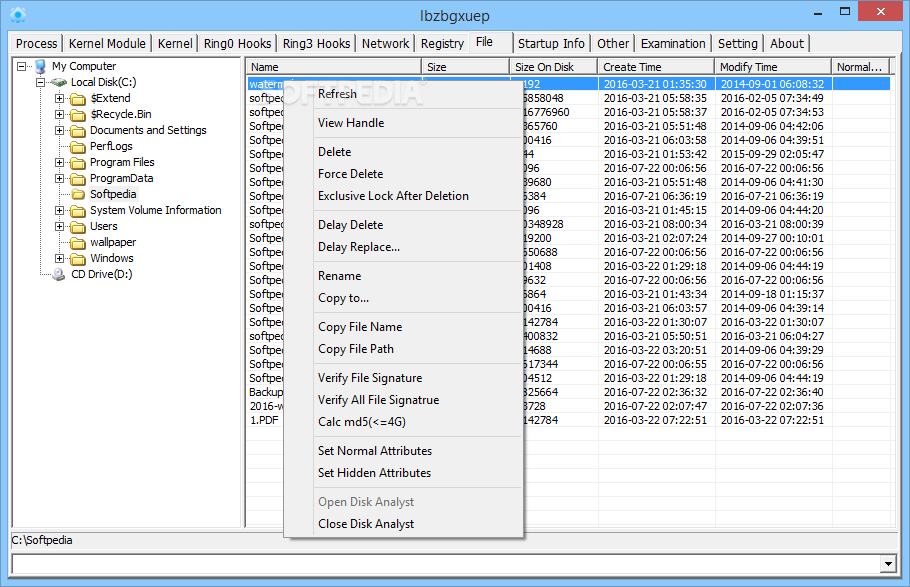Expand the $Recycle.Bin folder node
The height and width of the screenshot is (587, 910).
tap(60, 114)
